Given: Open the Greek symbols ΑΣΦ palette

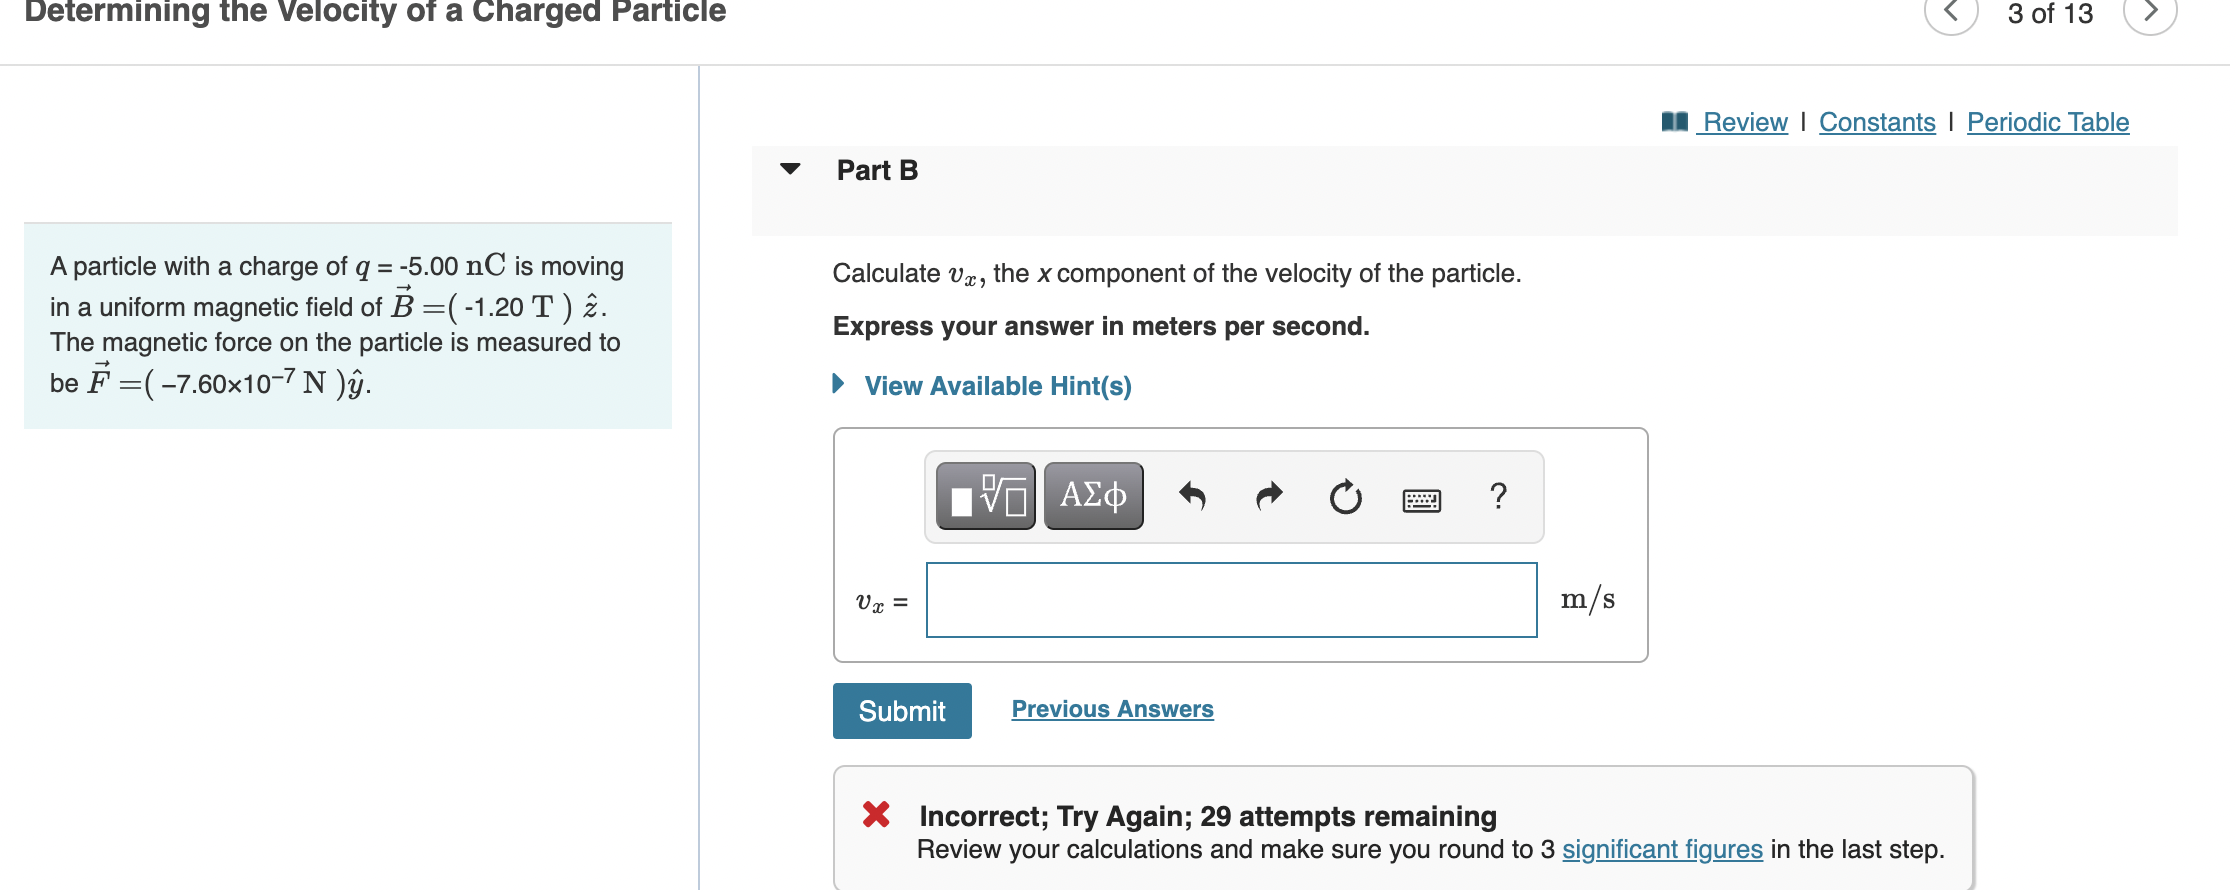Looking at the screenshot, I should coord(1092,495).
